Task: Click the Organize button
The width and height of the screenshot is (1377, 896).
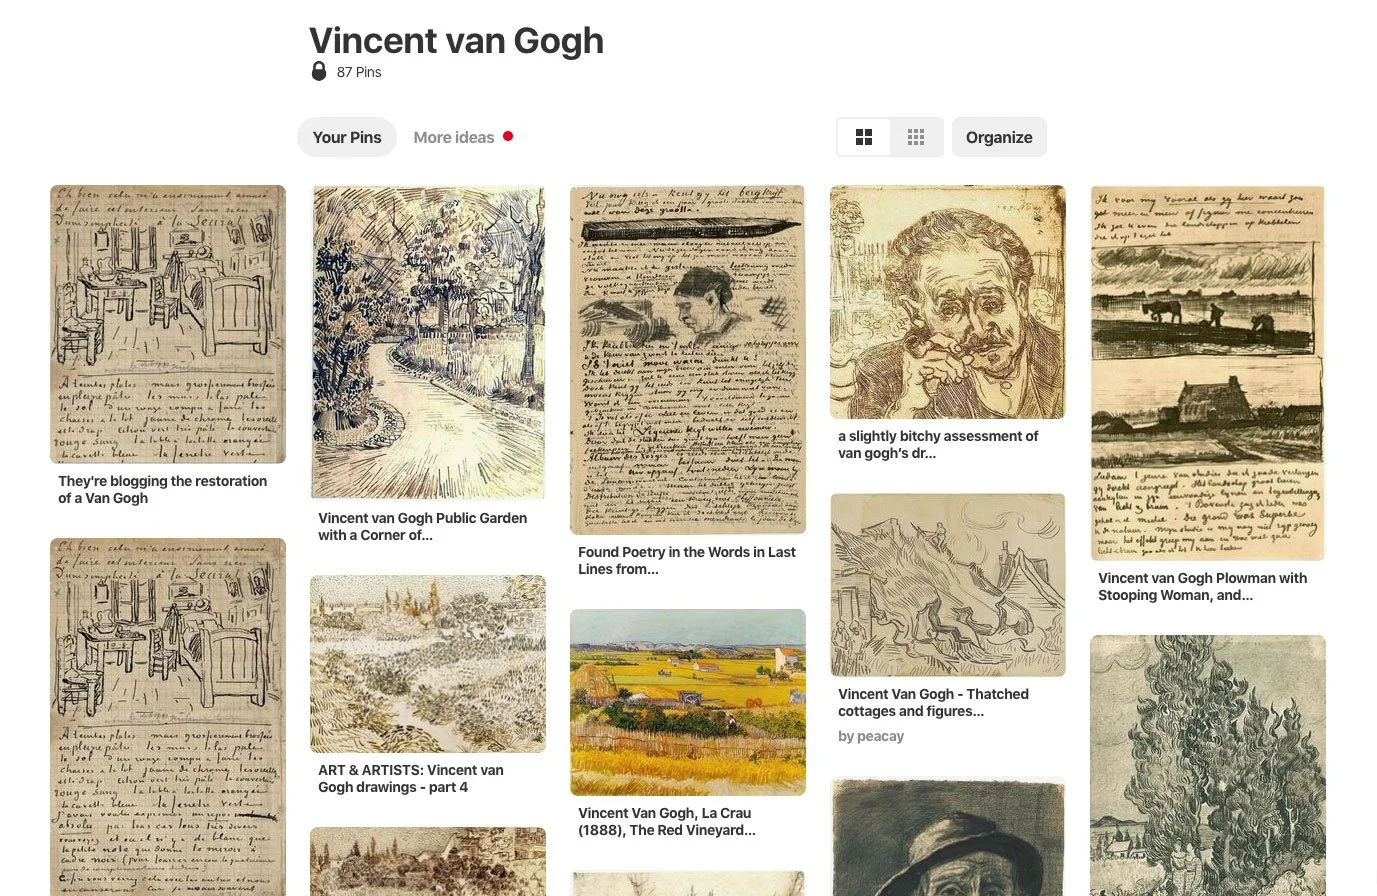Action: (999, 138)
